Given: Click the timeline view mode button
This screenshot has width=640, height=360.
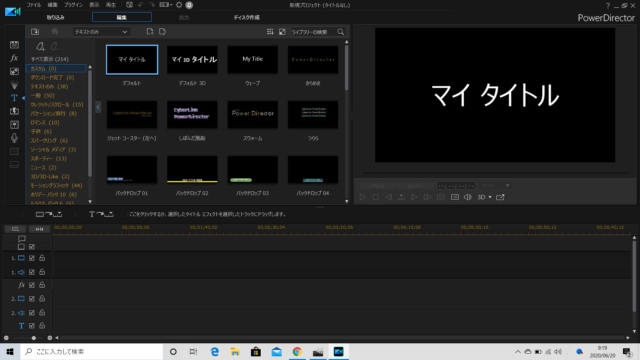Looking at the screenshot, I should [16, 229].
